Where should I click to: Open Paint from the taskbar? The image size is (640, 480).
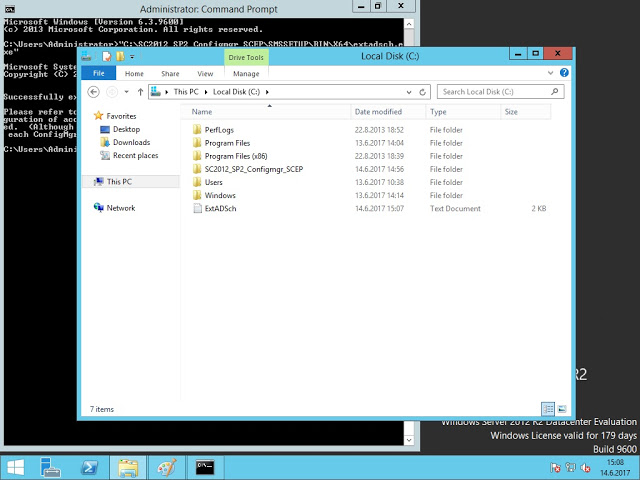coord(167,466)
